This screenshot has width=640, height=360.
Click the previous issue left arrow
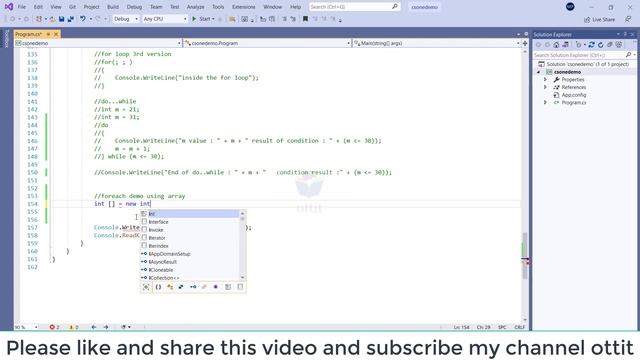coord(94,327)
